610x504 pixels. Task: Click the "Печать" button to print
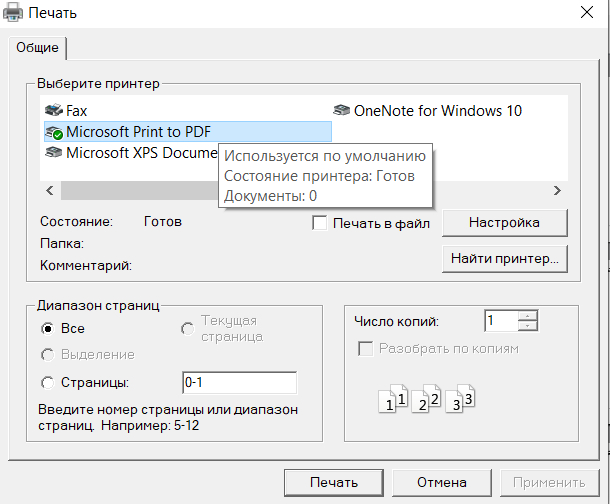(334, 482)
